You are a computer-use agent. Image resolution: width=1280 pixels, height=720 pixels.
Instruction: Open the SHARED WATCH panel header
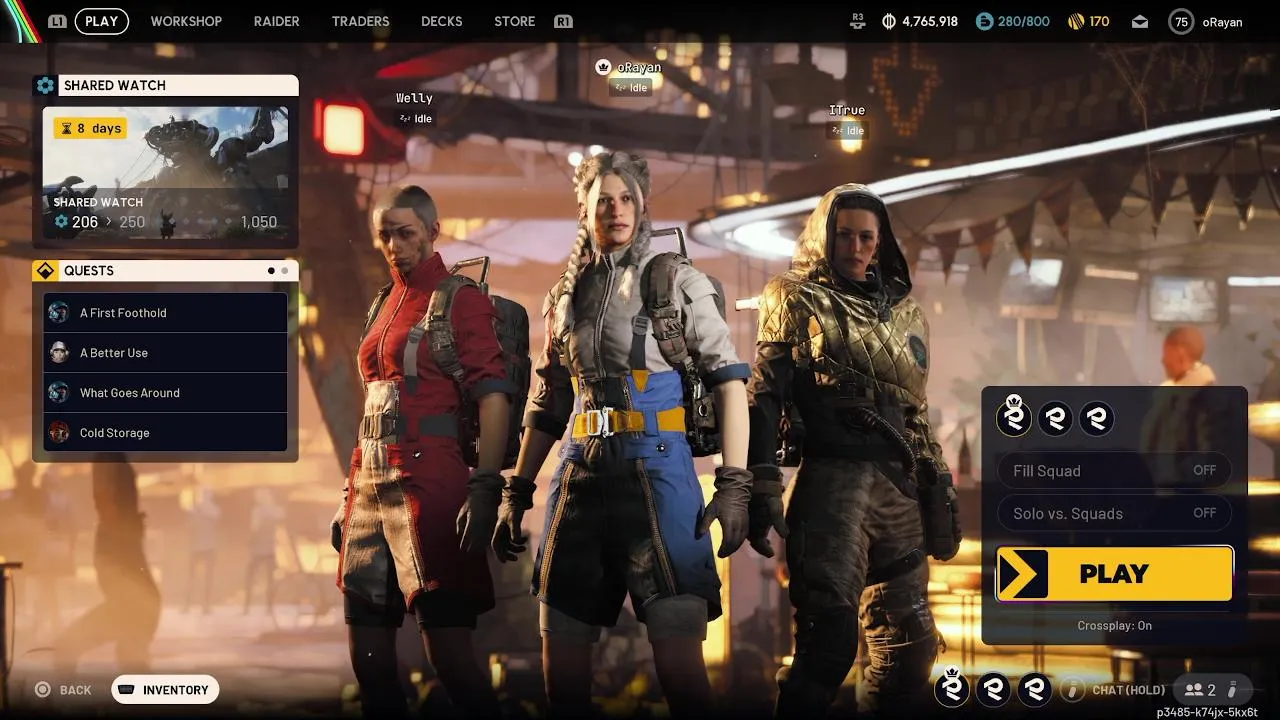[x=166, y=85]
